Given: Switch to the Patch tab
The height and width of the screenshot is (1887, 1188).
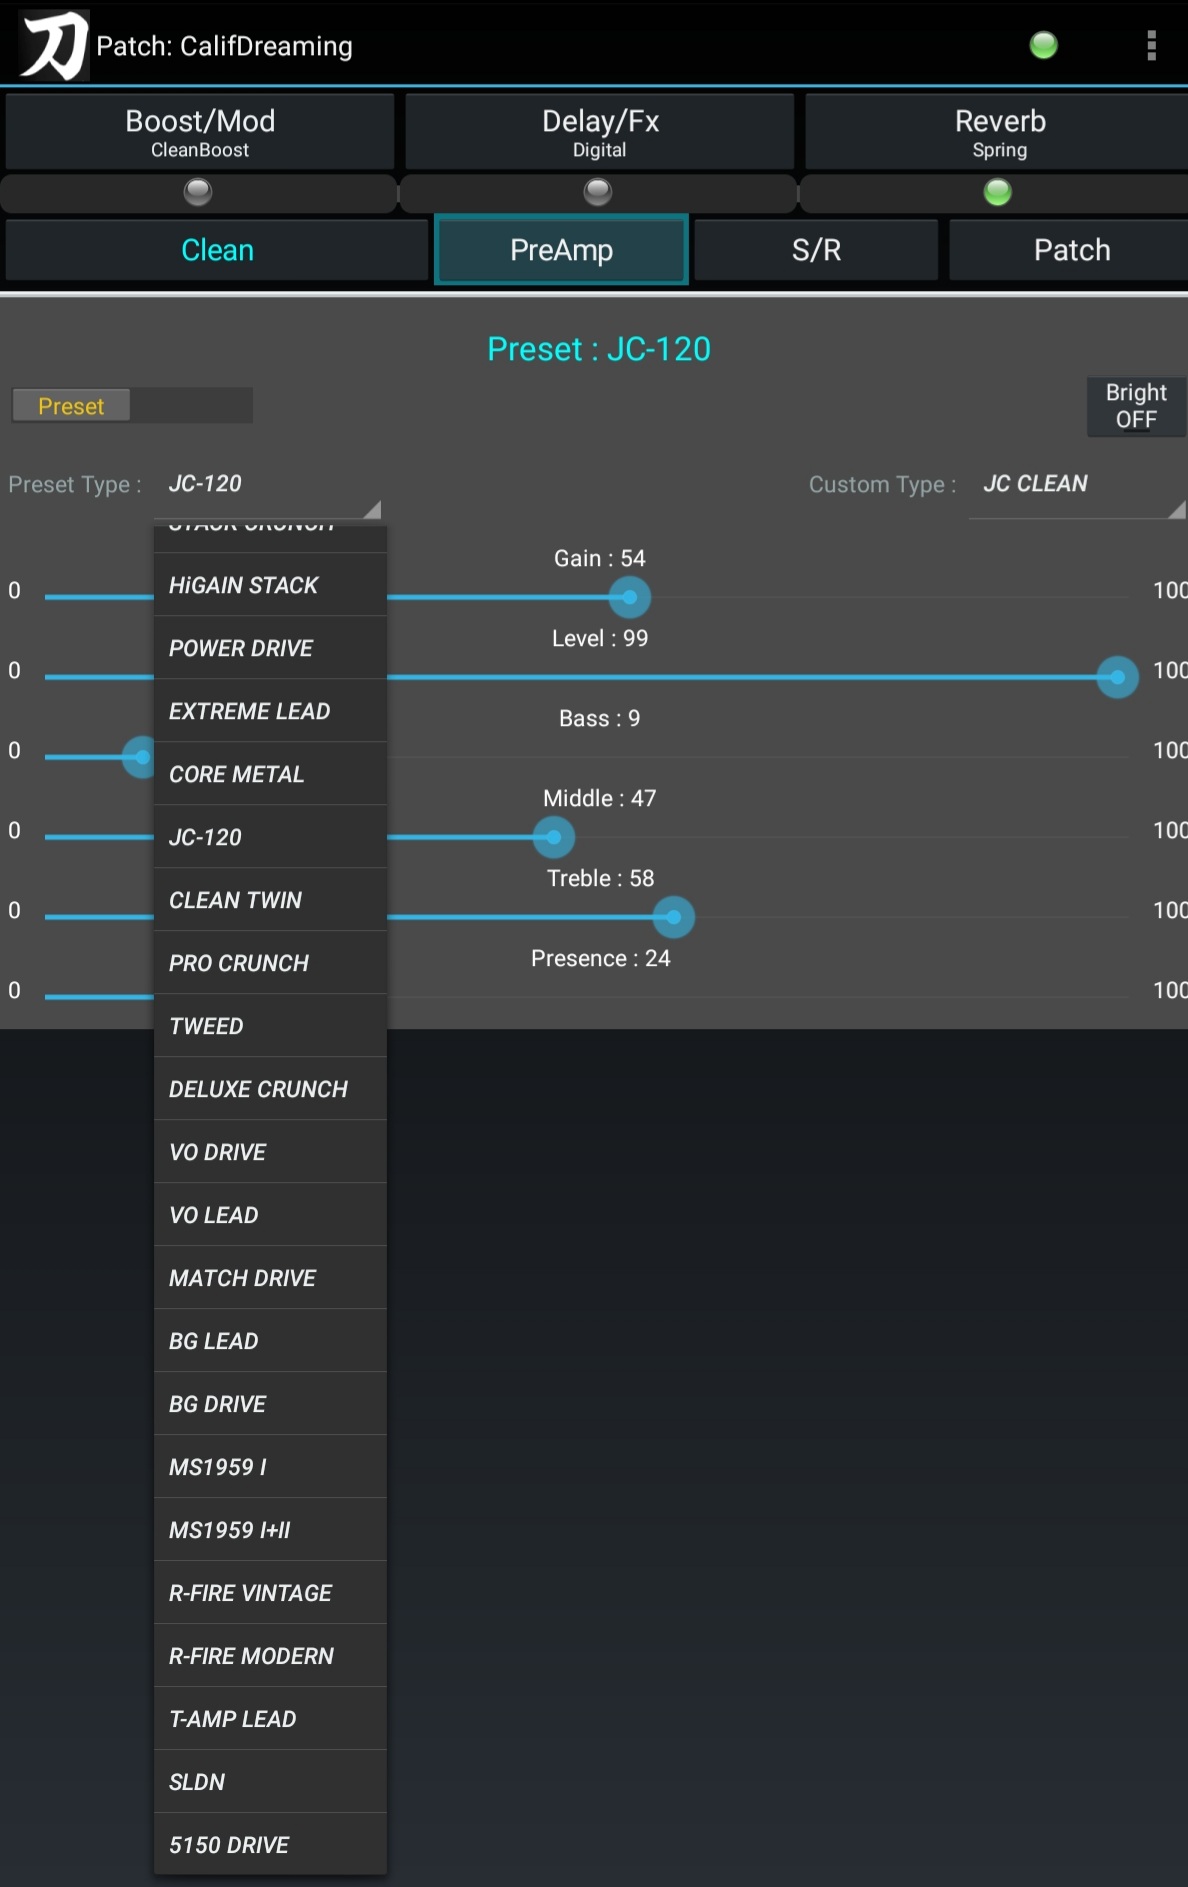Looking at the screenshot, I should point(1070,250).
